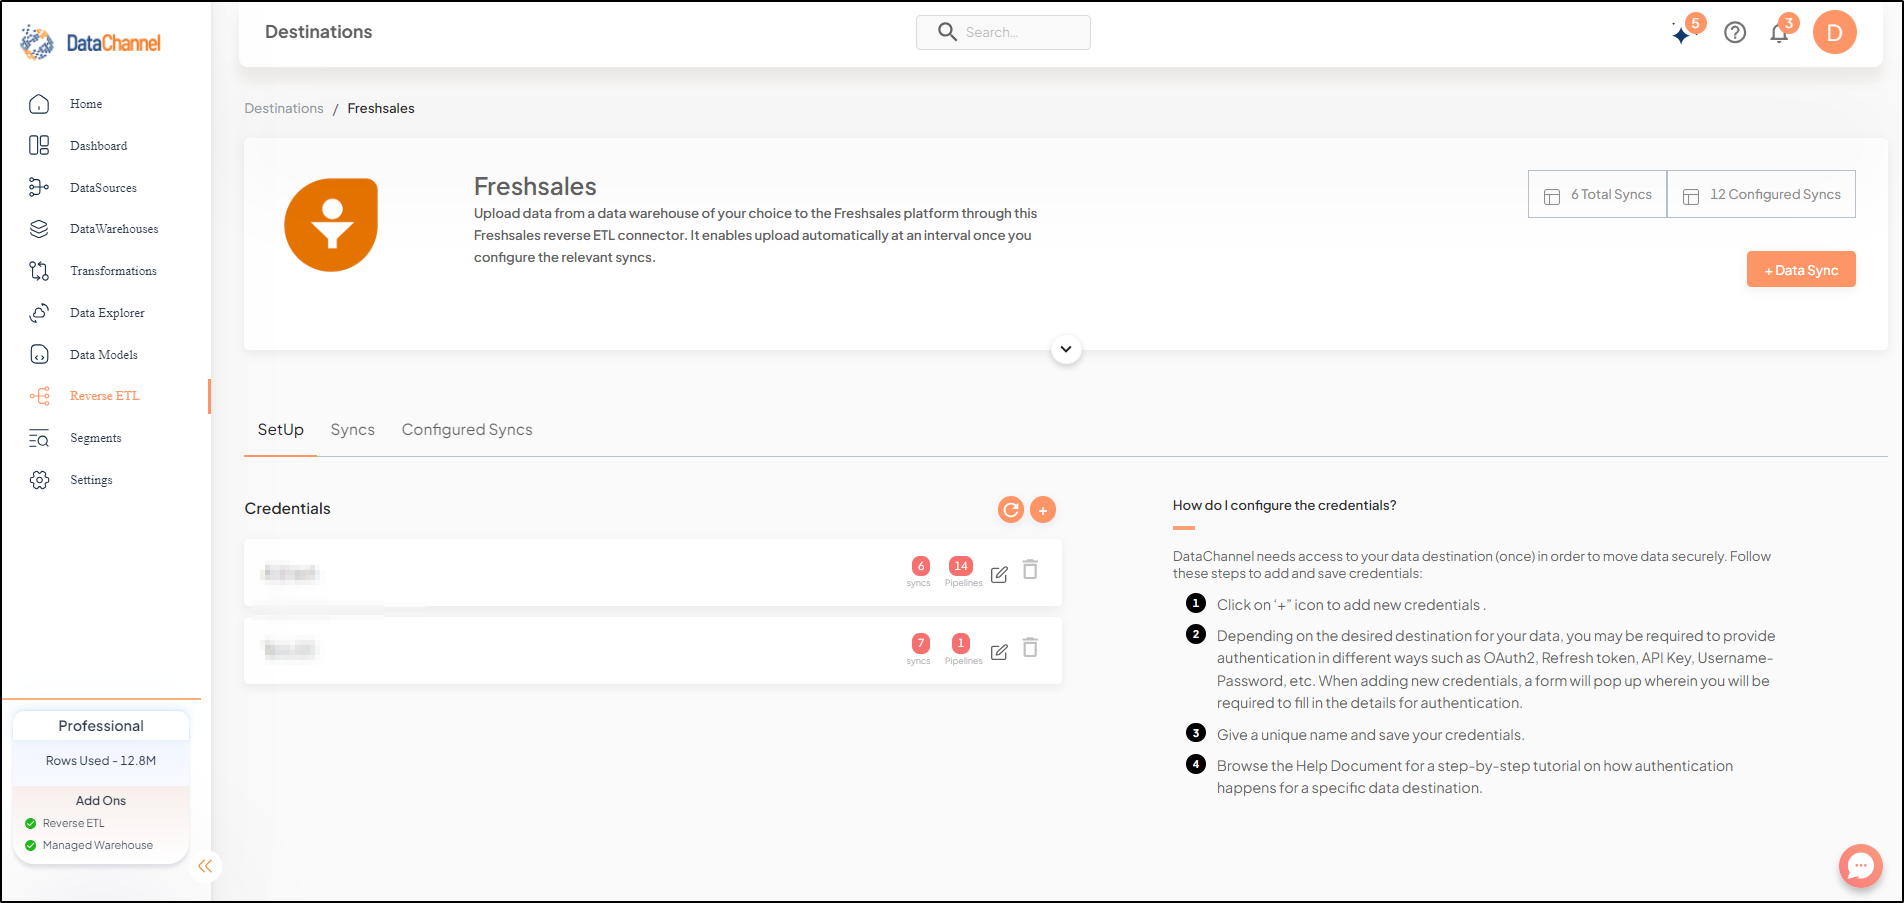Click the Add Ons label

click(x=101, y=801)
